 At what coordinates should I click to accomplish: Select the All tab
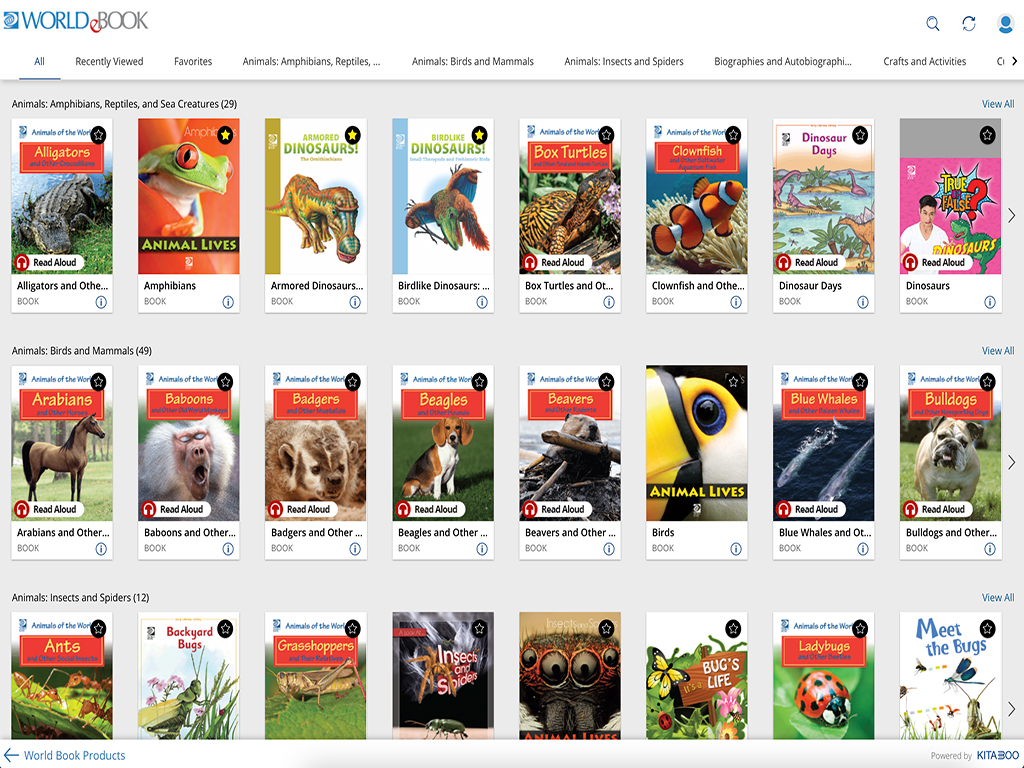pos(39,61)
